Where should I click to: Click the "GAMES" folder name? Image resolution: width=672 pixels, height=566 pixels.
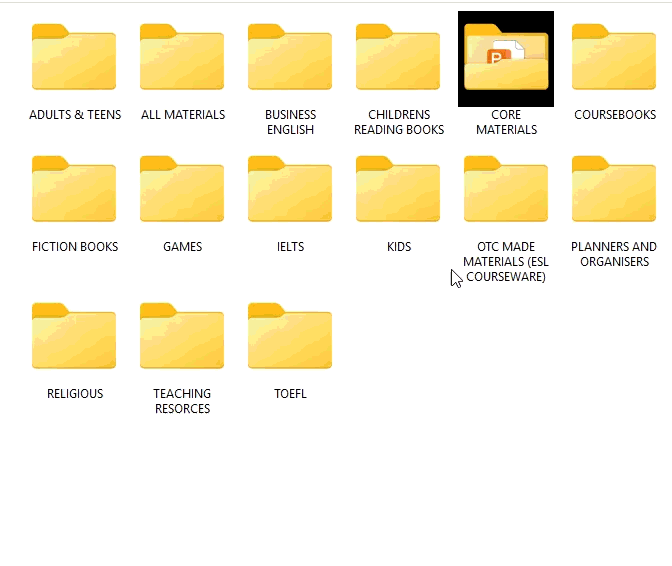183,247
